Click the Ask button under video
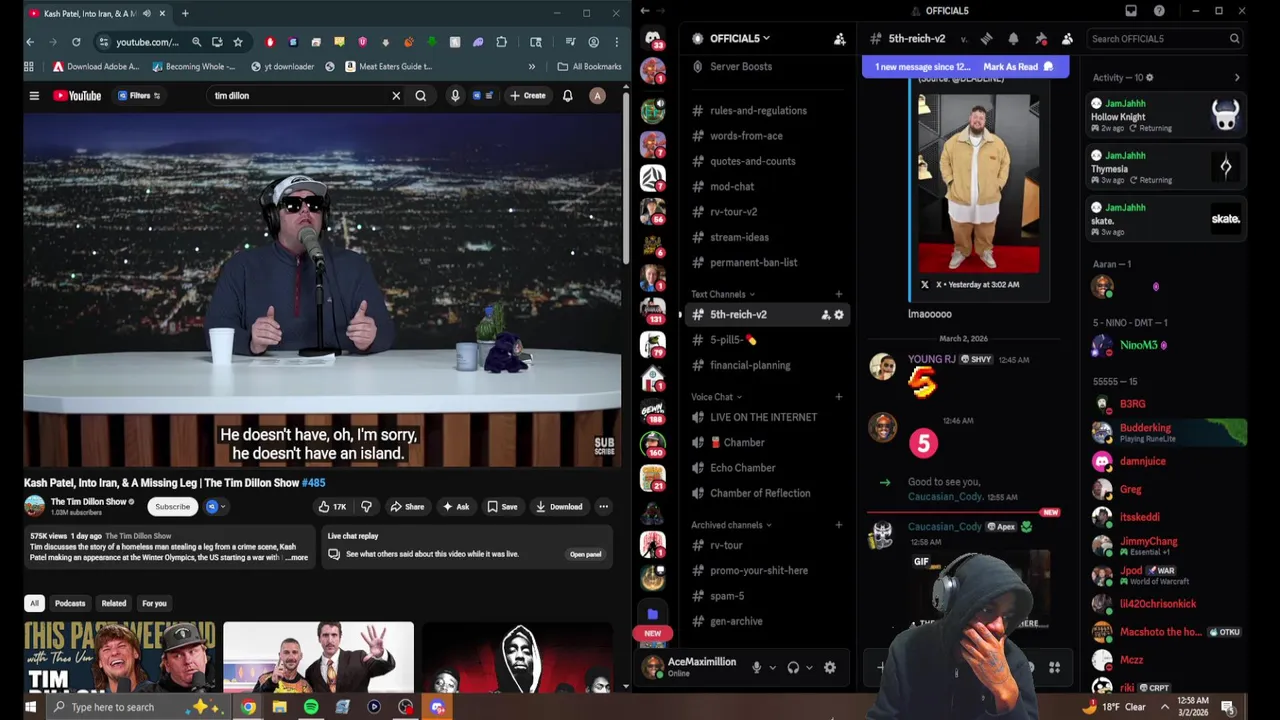 tap(455, 507)
